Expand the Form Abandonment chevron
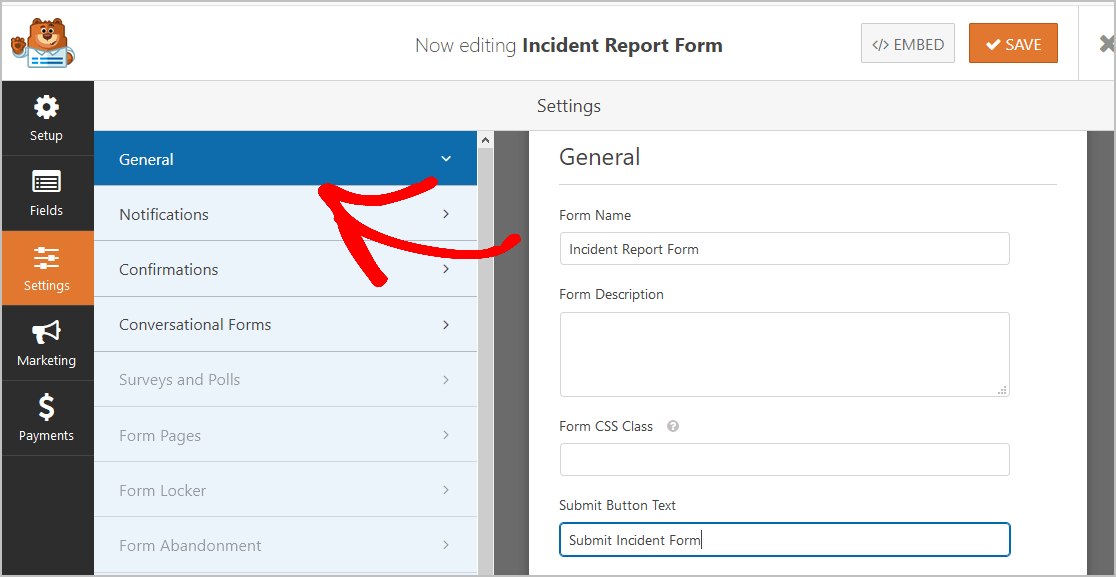Screen dimensions: 1116x577 [x=446, y=545]
